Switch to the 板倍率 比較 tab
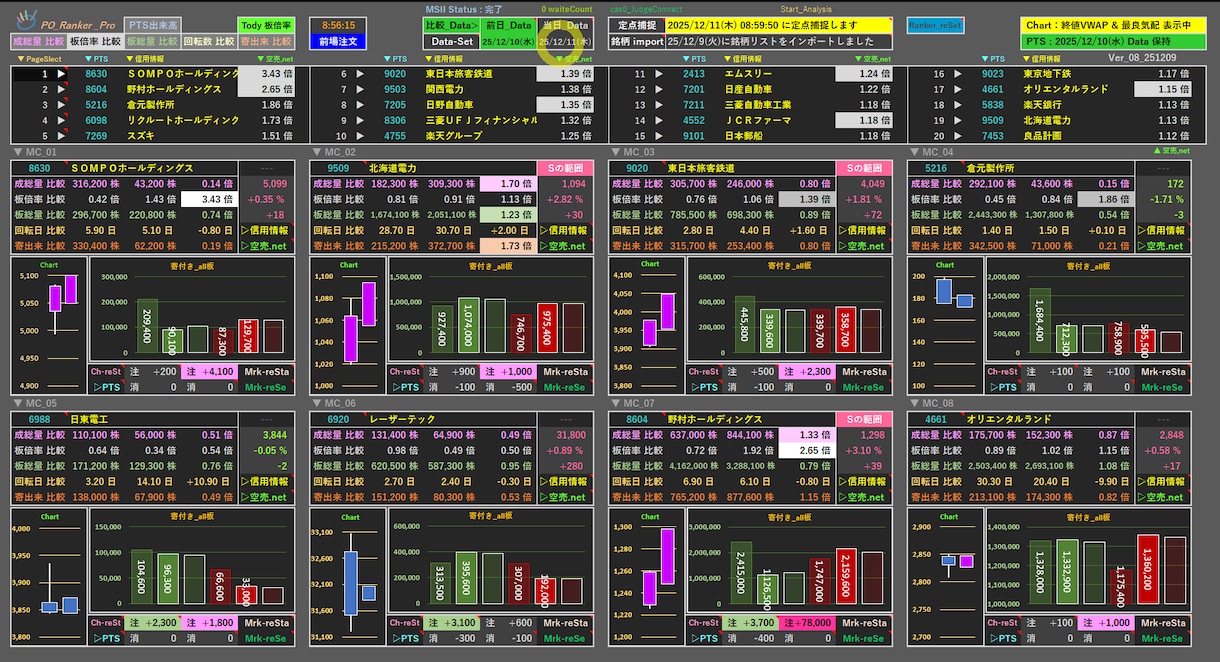The image size is (1220, 662). tap(95, 42)
